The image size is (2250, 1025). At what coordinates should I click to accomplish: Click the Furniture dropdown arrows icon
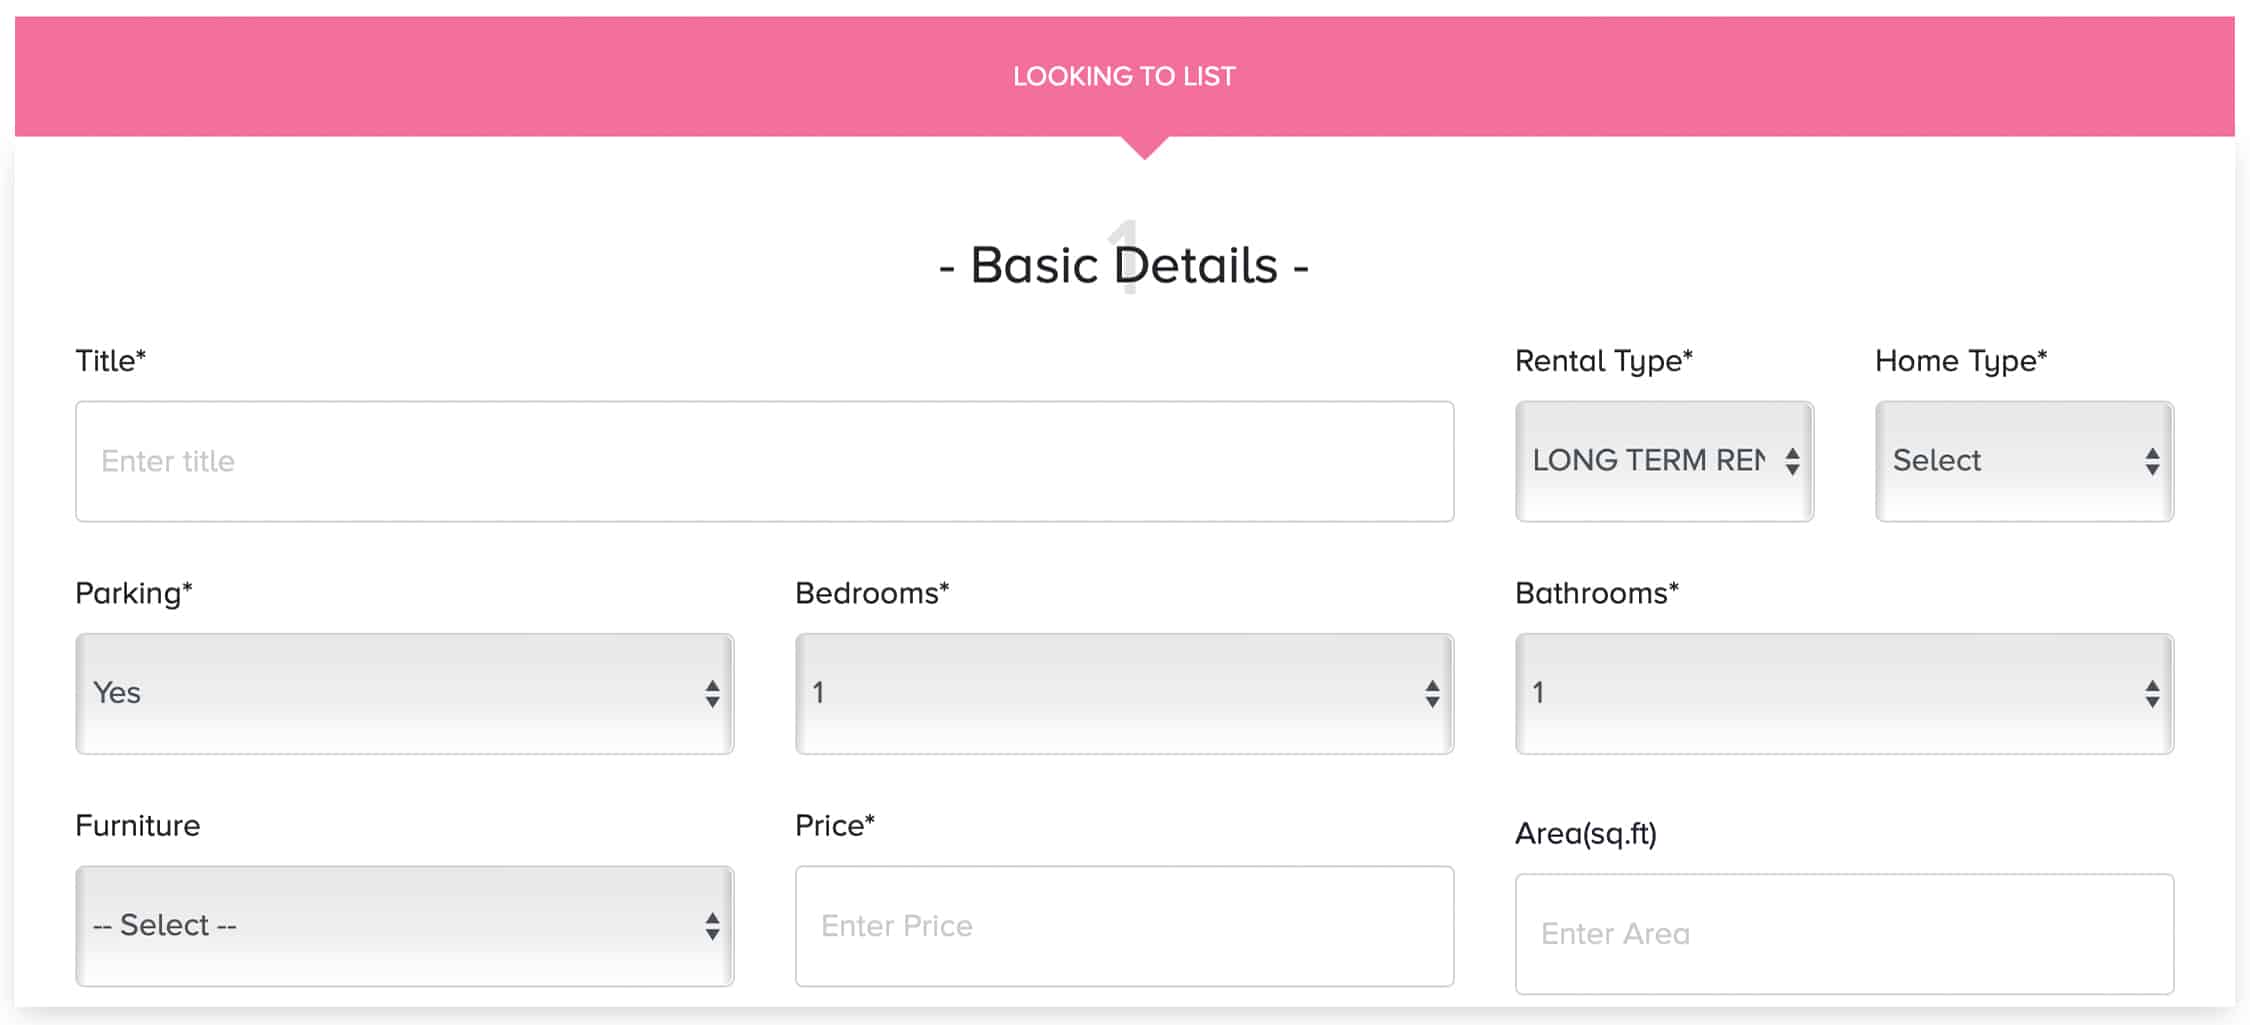pos(712,926)
